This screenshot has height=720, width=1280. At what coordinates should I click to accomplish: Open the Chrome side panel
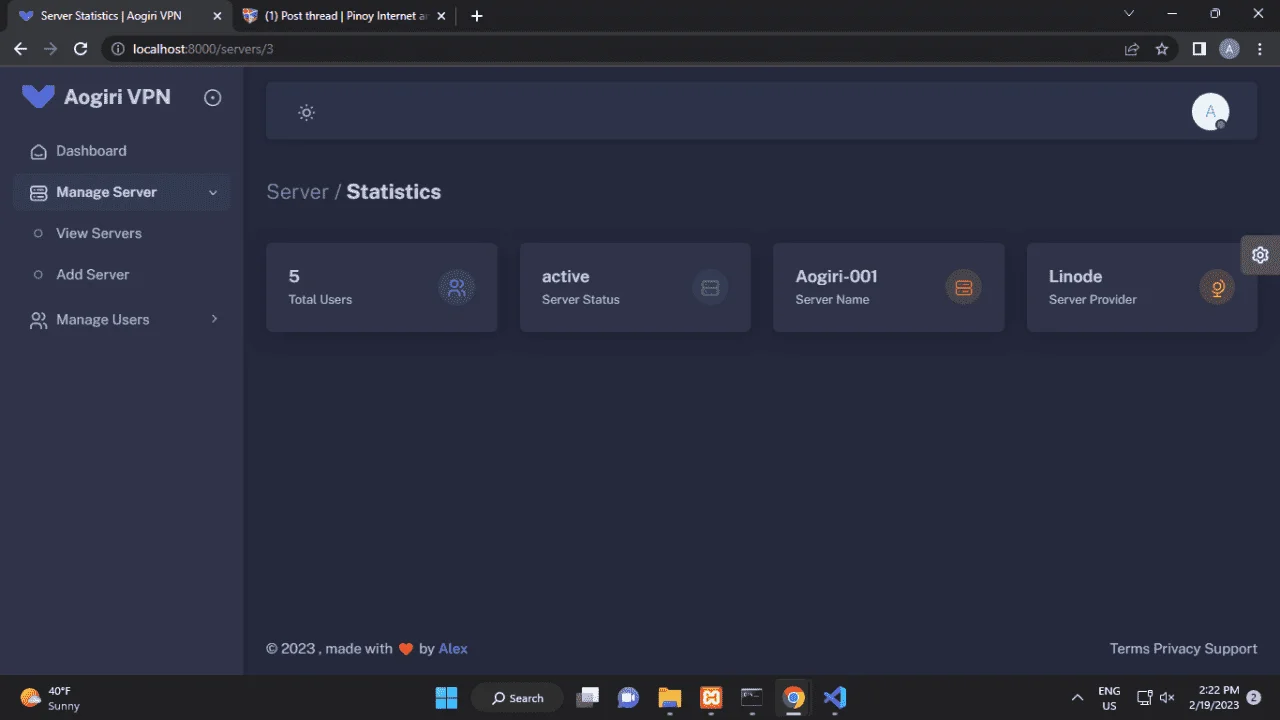click(x=1199, y=48)
